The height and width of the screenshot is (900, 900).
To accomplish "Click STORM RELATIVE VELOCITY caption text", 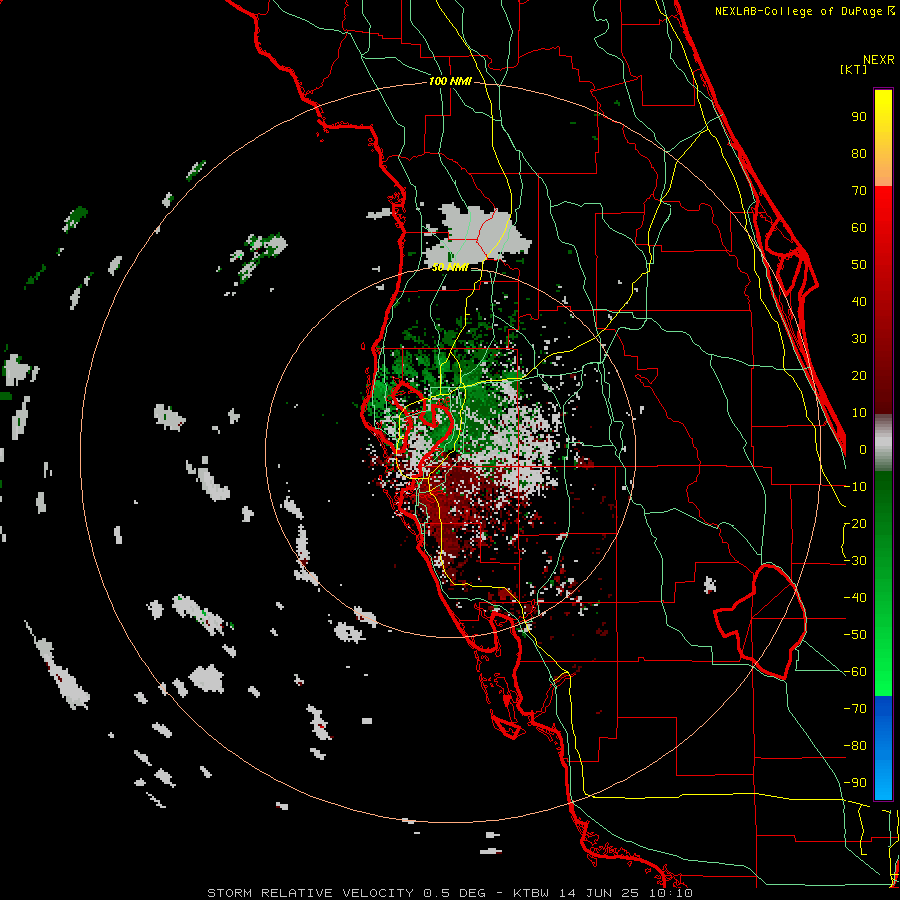I will coord(313,893).
